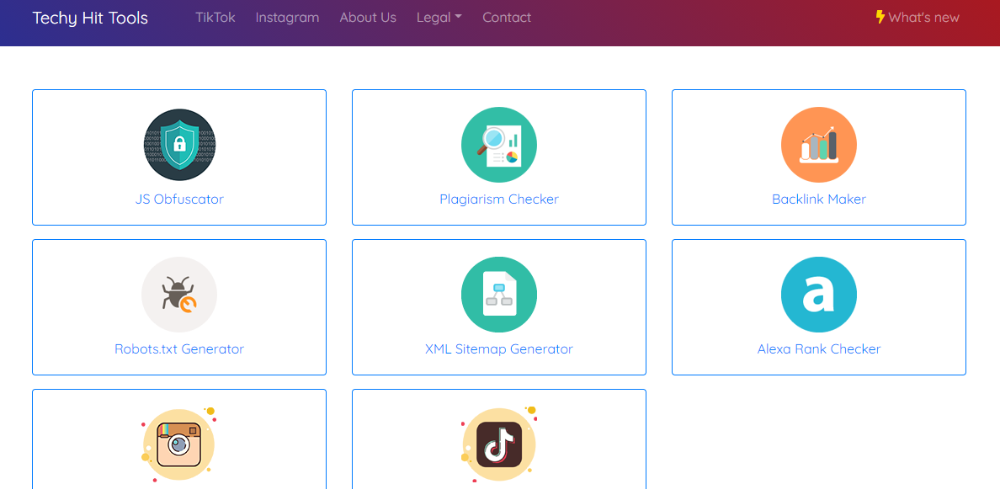
Task: Click the JS Obfuscator text link
Action: click(179, 199)
